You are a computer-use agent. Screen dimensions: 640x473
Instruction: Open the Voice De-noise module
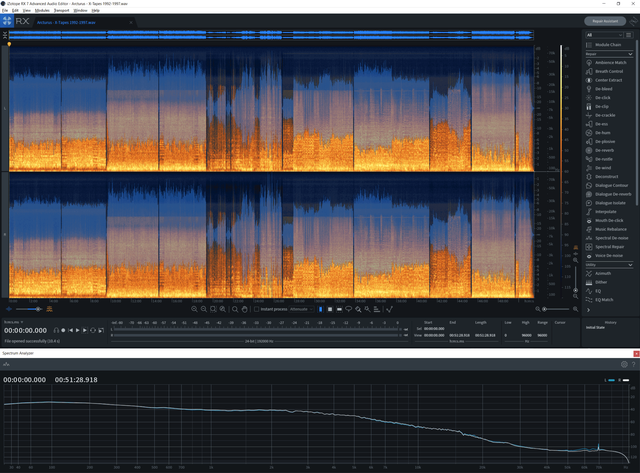pyautogui.click(x=604, y=255)
